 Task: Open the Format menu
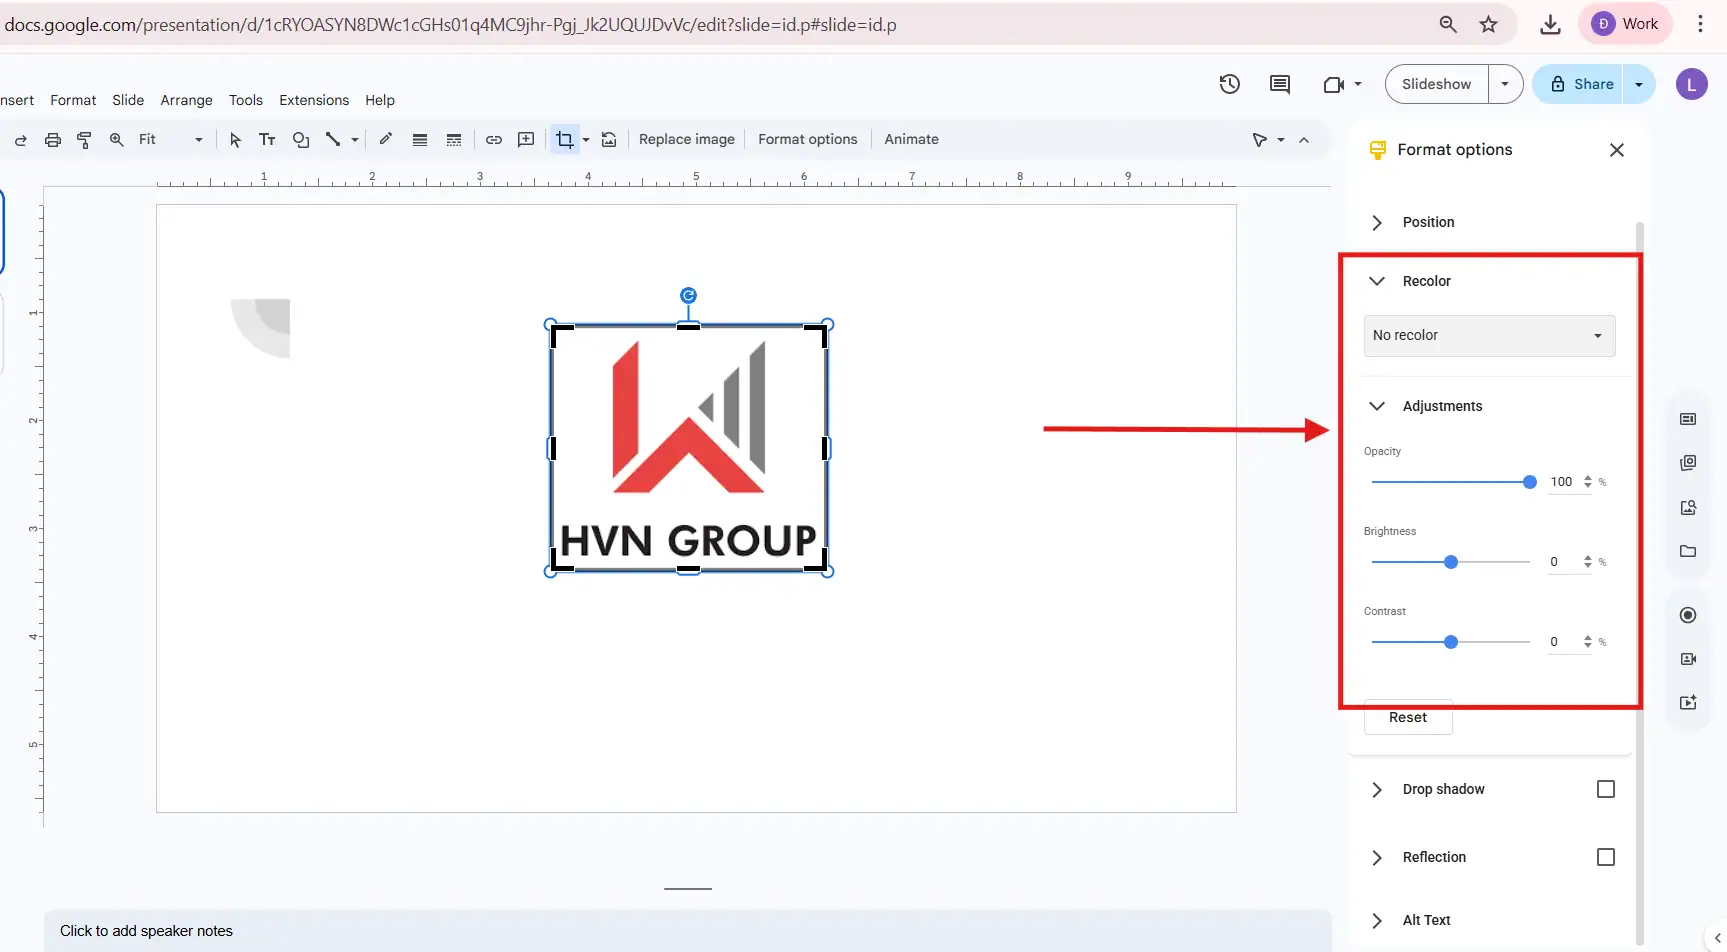tap(73, 100)
